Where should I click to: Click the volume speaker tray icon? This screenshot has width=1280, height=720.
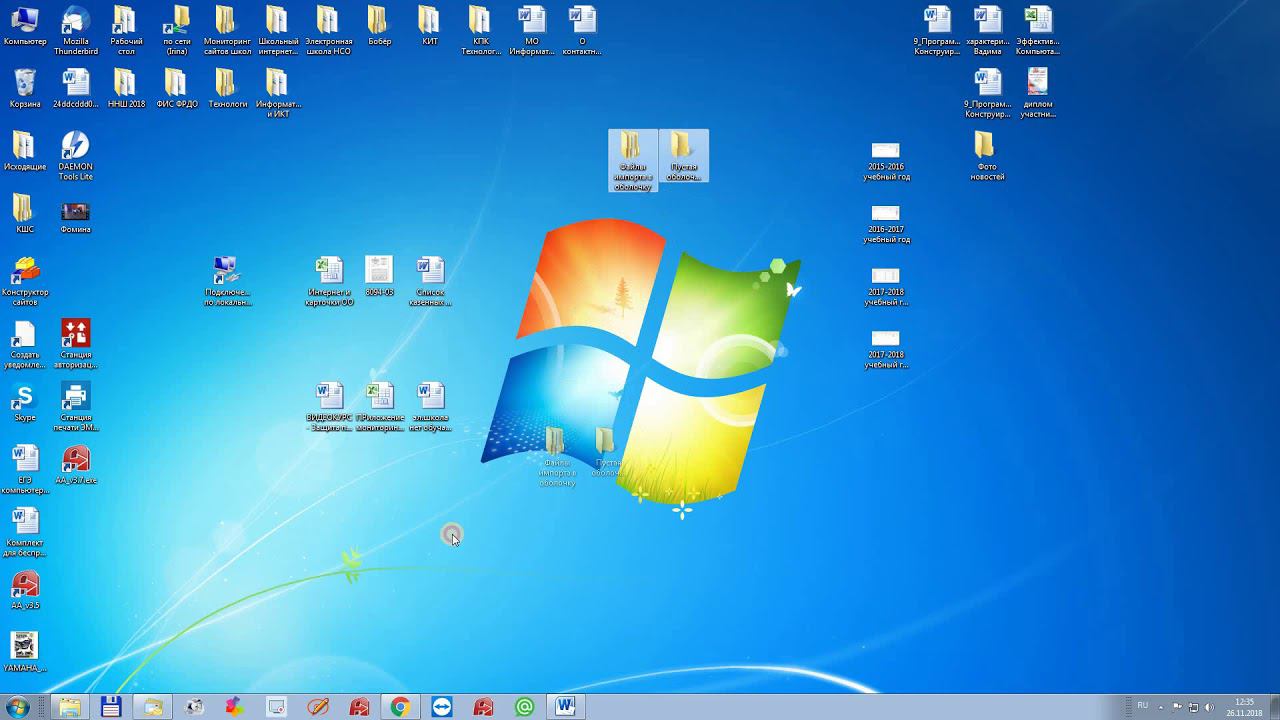(x=1209, y=707)
